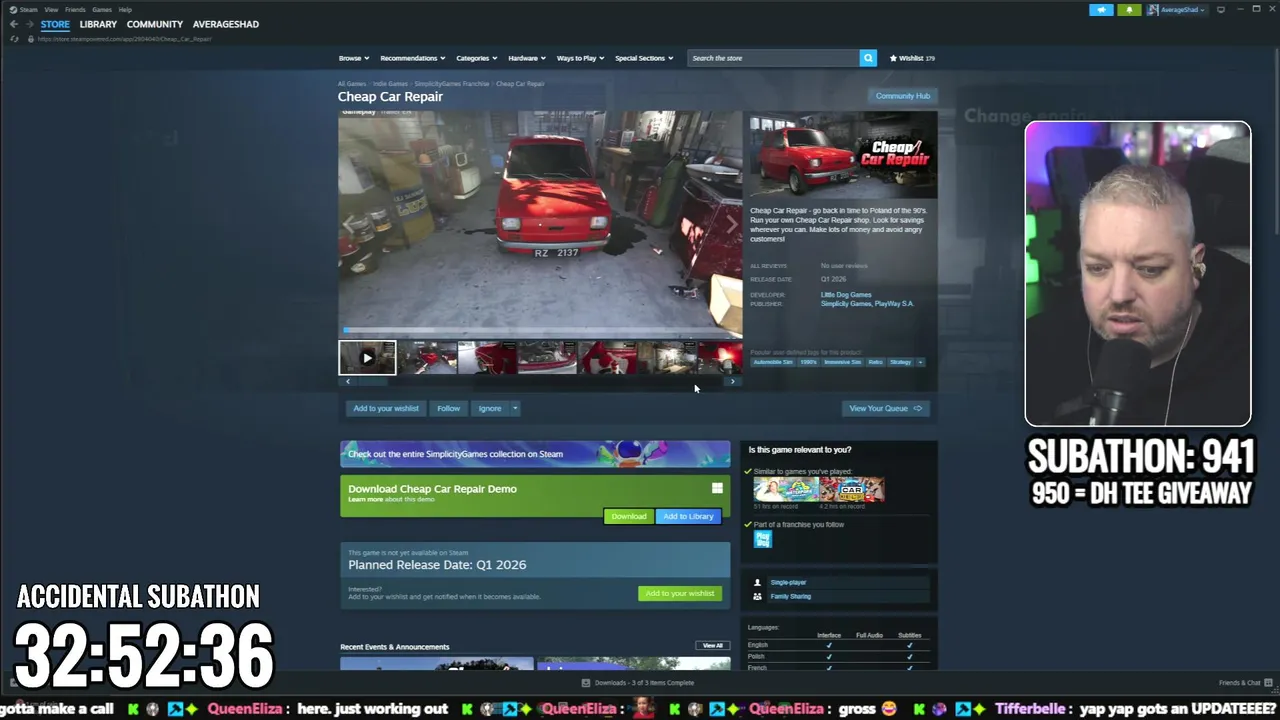Open the Car similar-game thumbnail

[x=852, y=489]
